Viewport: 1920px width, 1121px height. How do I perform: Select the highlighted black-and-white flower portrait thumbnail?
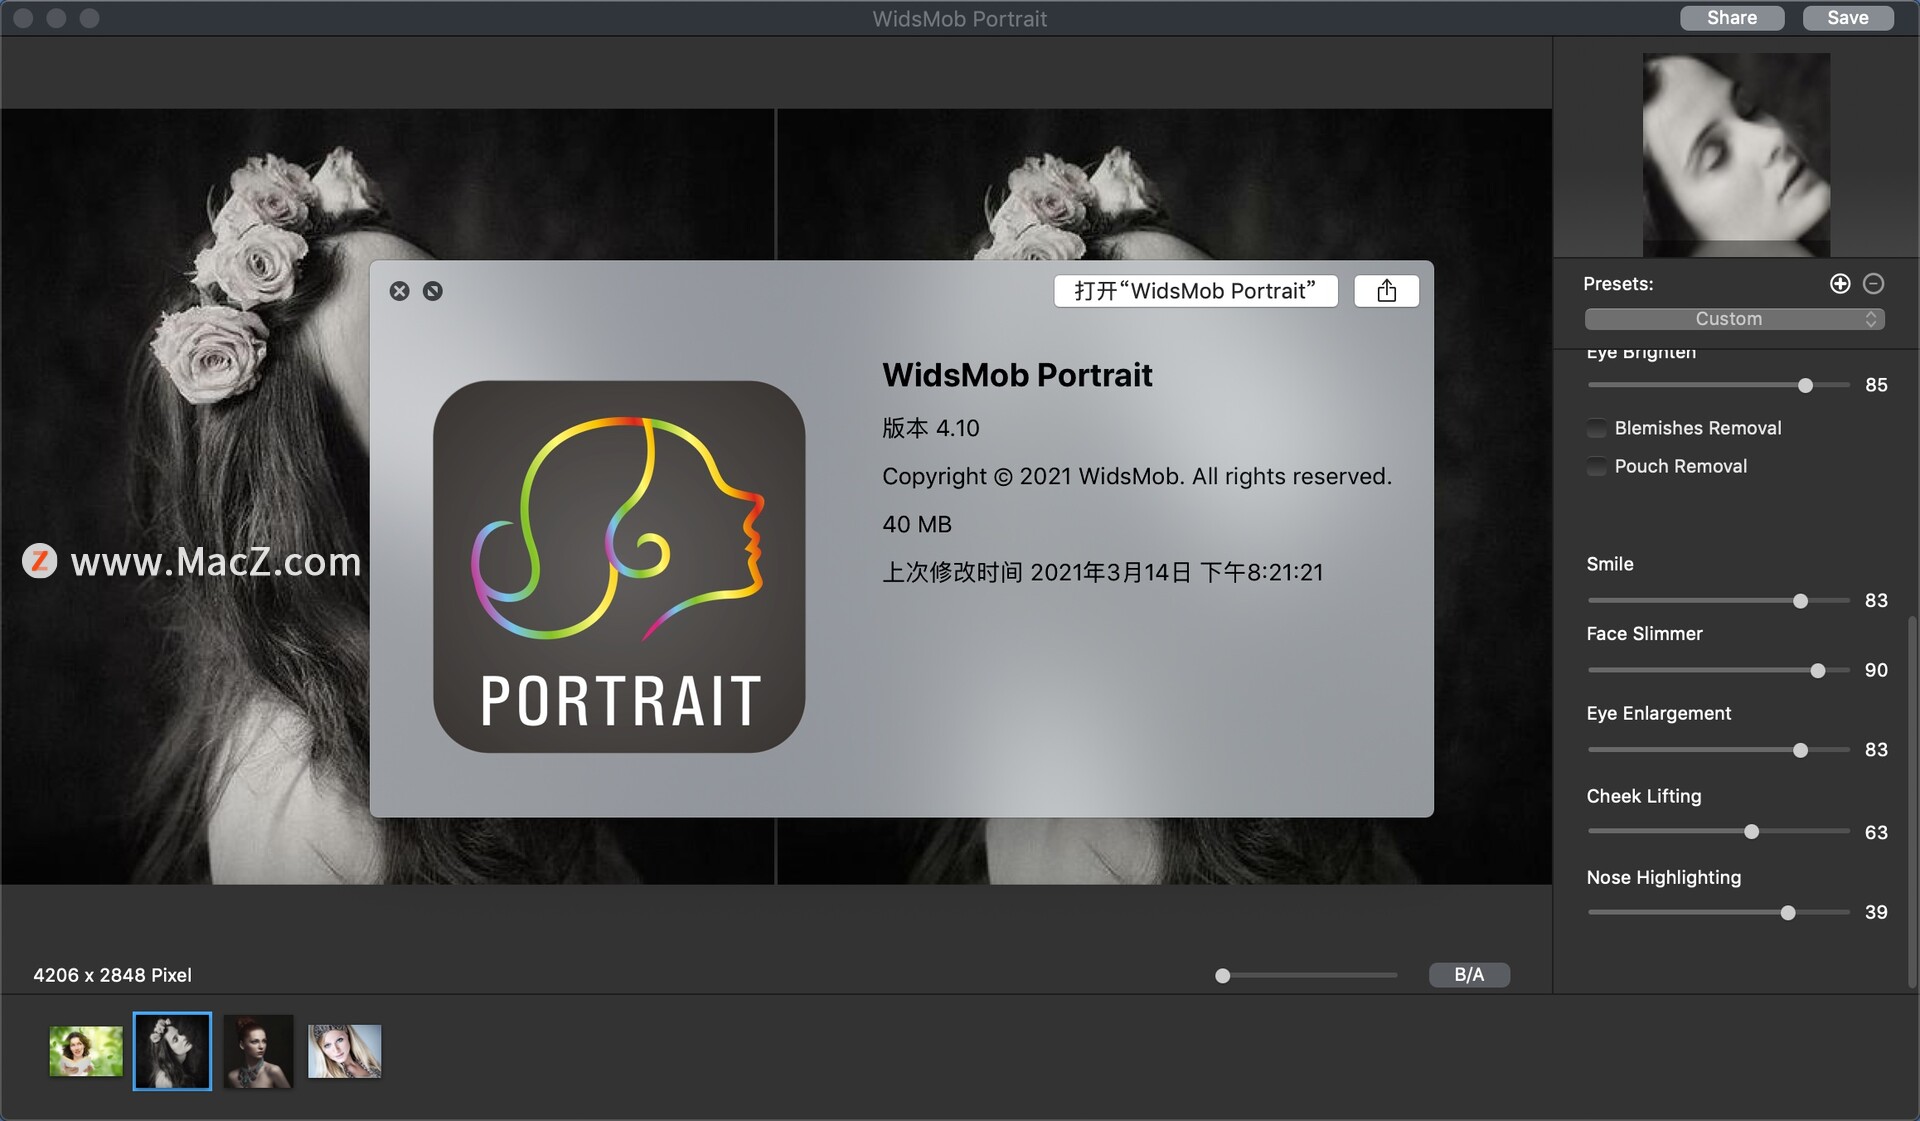coord(172,1051)
